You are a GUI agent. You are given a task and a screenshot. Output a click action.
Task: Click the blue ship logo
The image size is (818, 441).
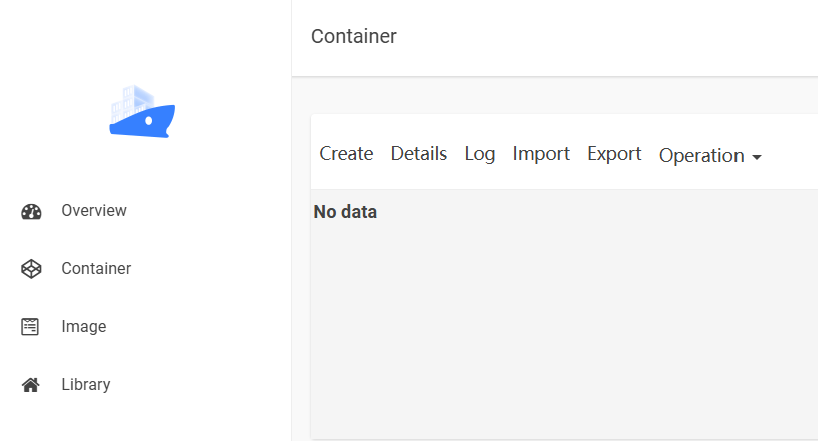click(142, 112)
